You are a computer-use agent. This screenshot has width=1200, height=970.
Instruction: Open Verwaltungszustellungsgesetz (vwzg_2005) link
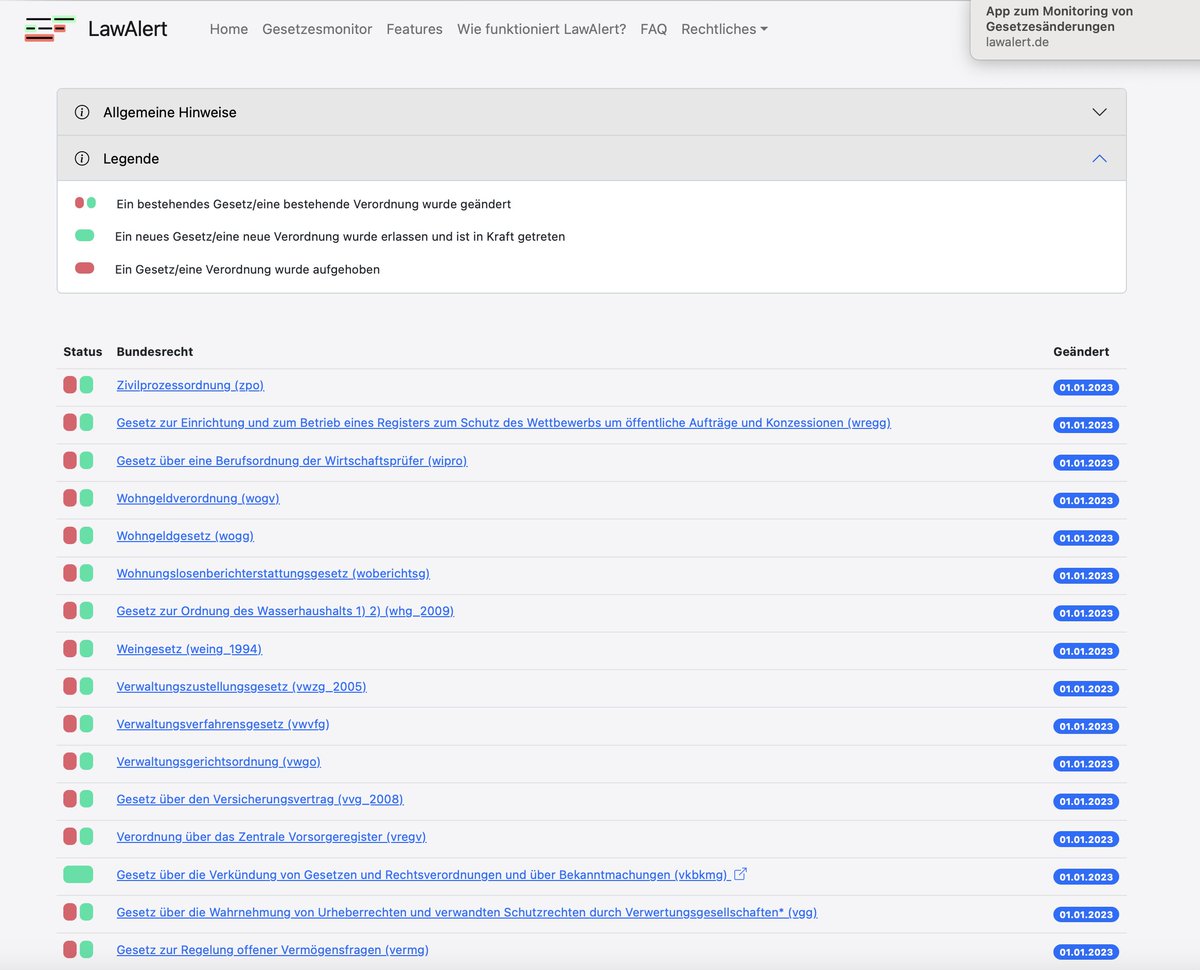click(x=242, y=687)
